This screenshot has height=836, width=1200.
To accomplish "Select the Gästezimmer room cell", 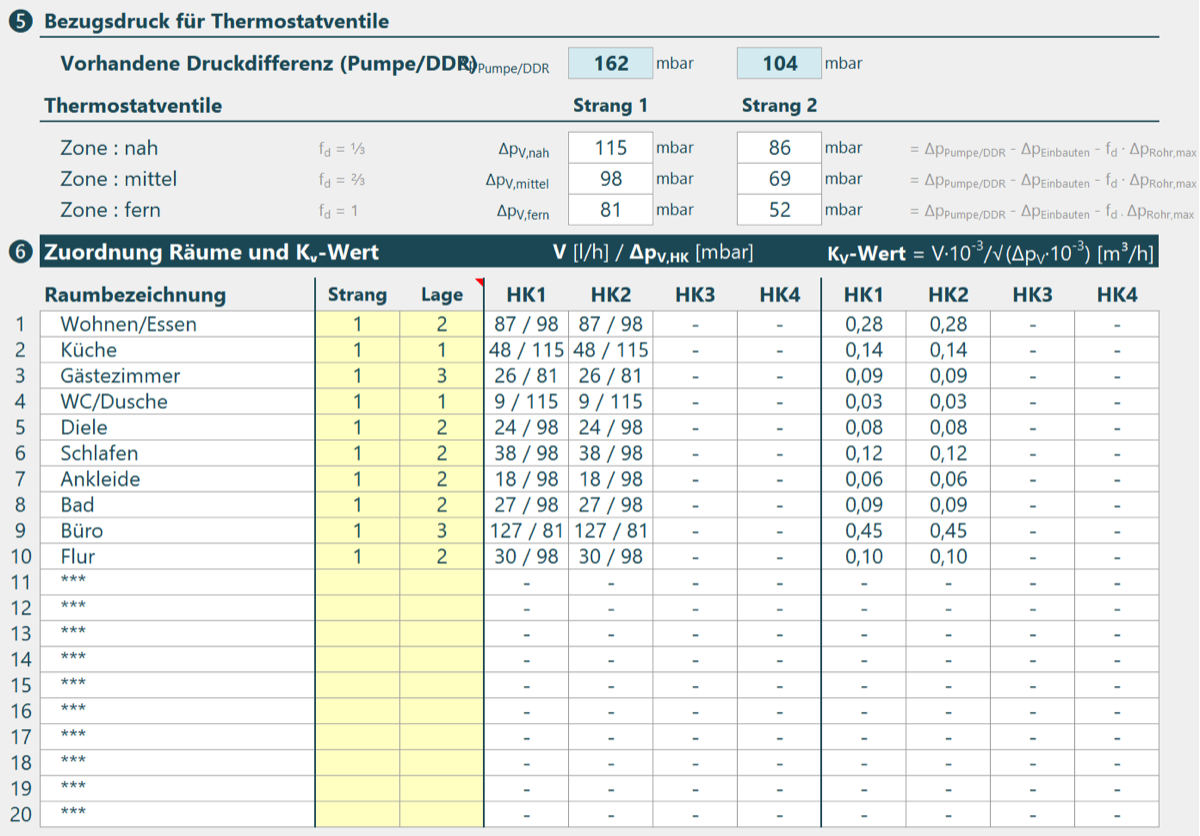I will (x=178, y=376).
